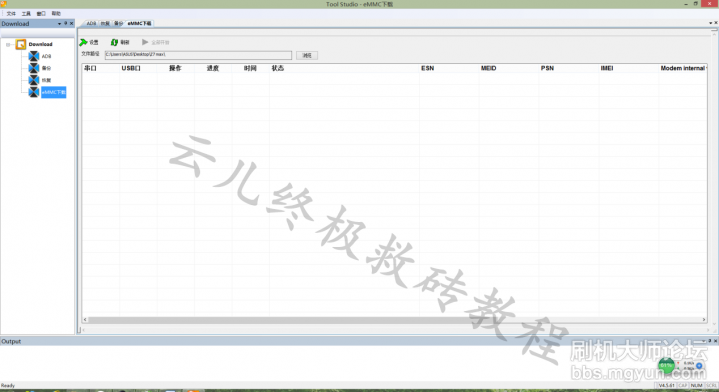
Task: Click the horizontal scrollbar of the device table
Action: pyautogui.click(x=394, y=320)
